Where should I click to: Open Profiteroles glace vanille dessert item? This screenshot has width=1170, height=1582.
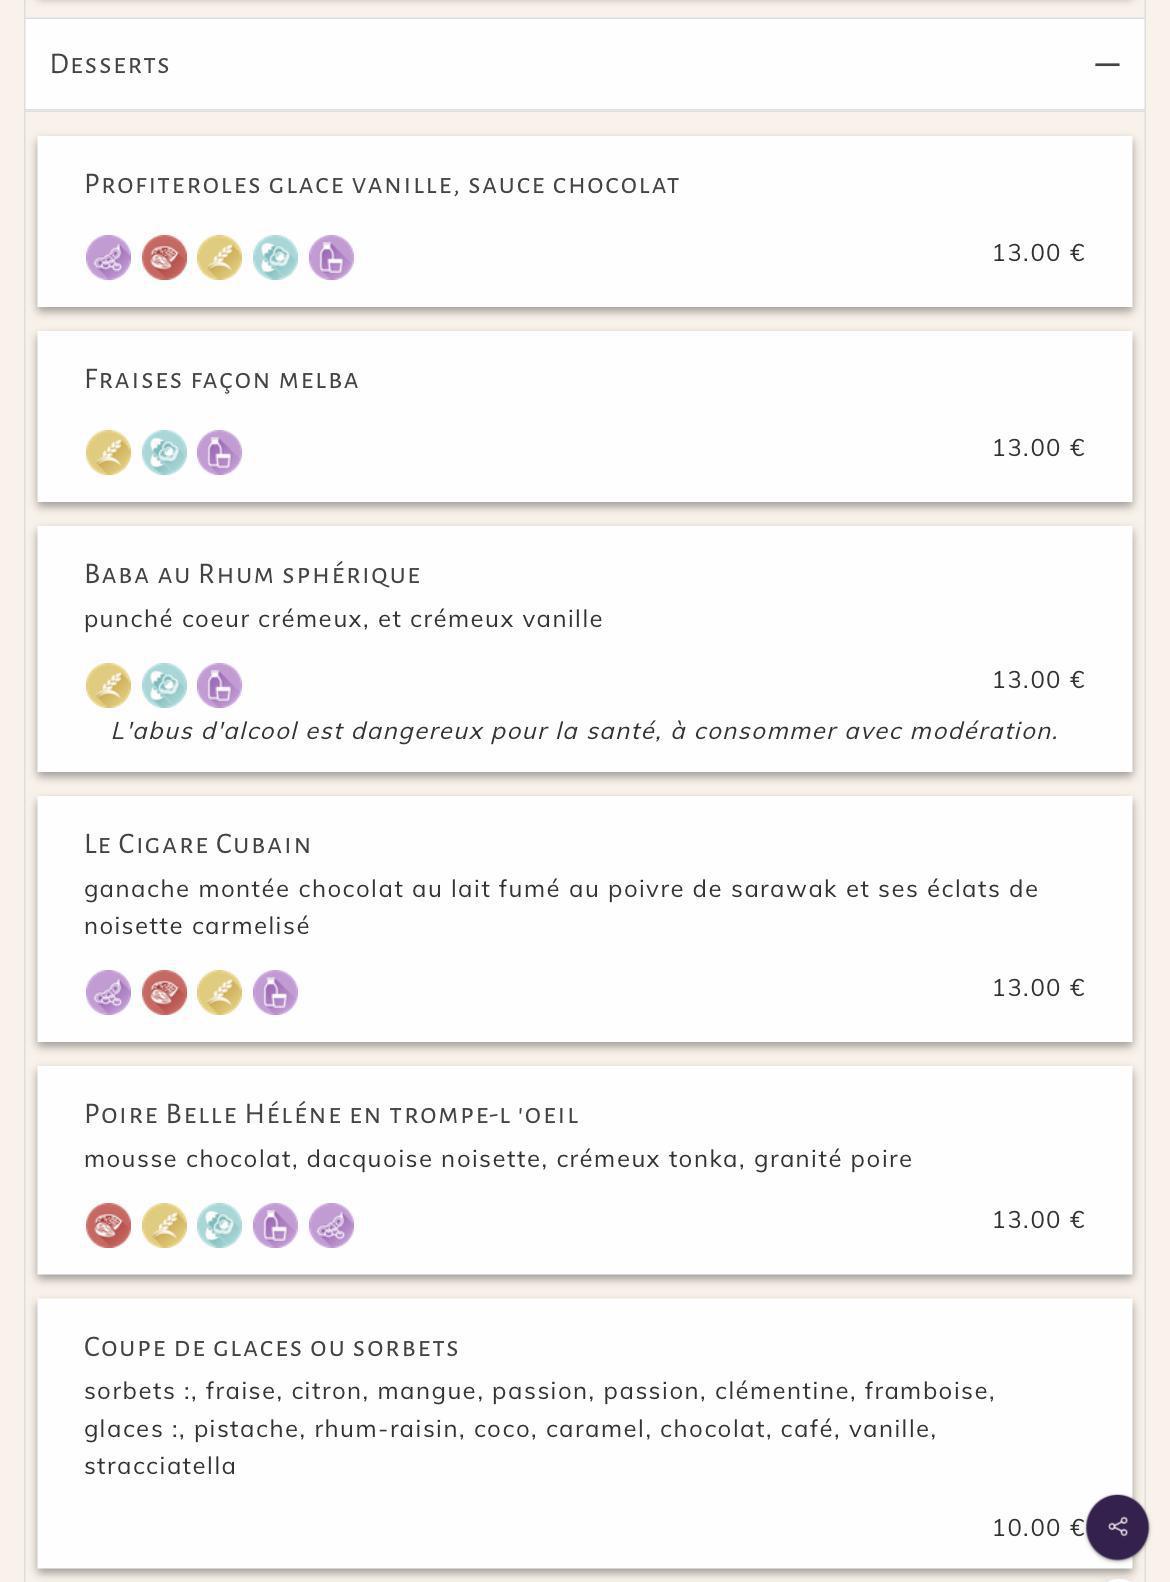(x=585, y=222)
